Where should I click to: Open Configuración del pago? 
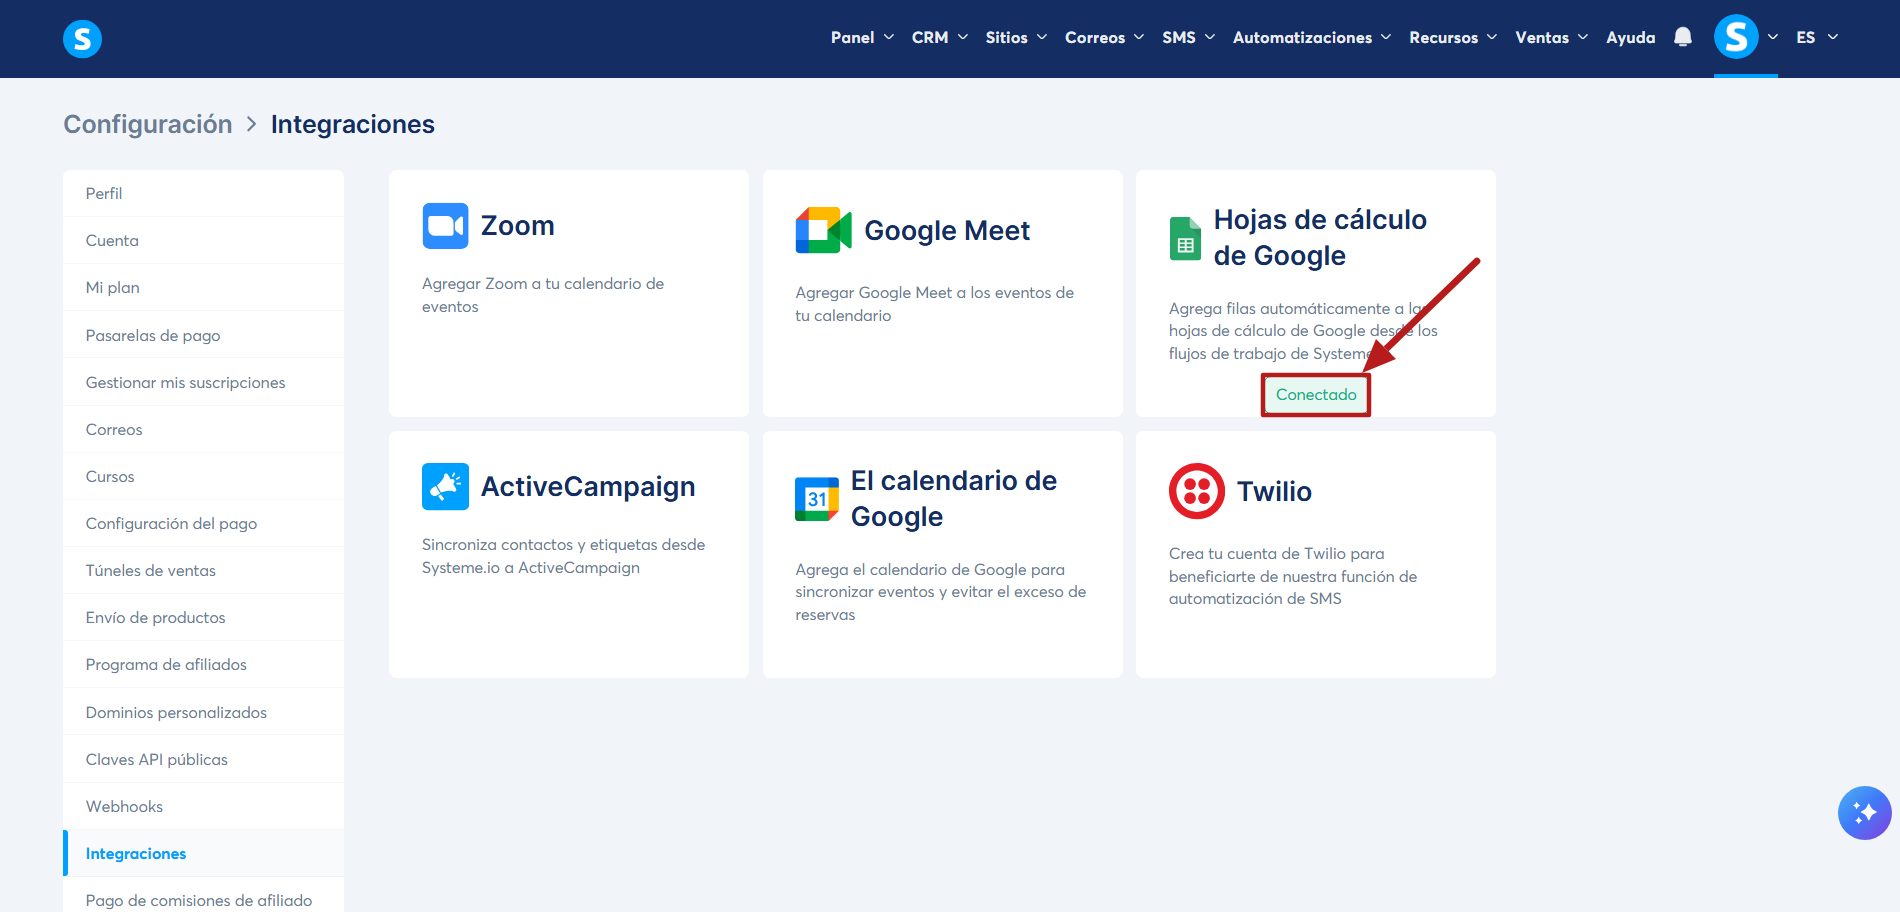[x=203, y=523]
